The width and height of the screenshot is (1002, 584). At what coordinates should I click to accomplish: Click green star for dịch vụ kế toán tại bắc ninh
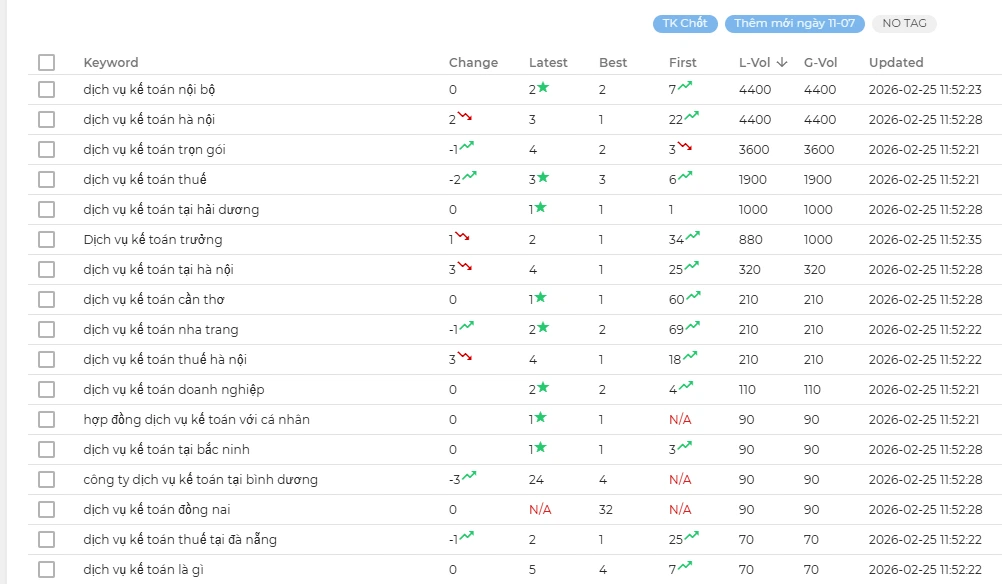541,448
